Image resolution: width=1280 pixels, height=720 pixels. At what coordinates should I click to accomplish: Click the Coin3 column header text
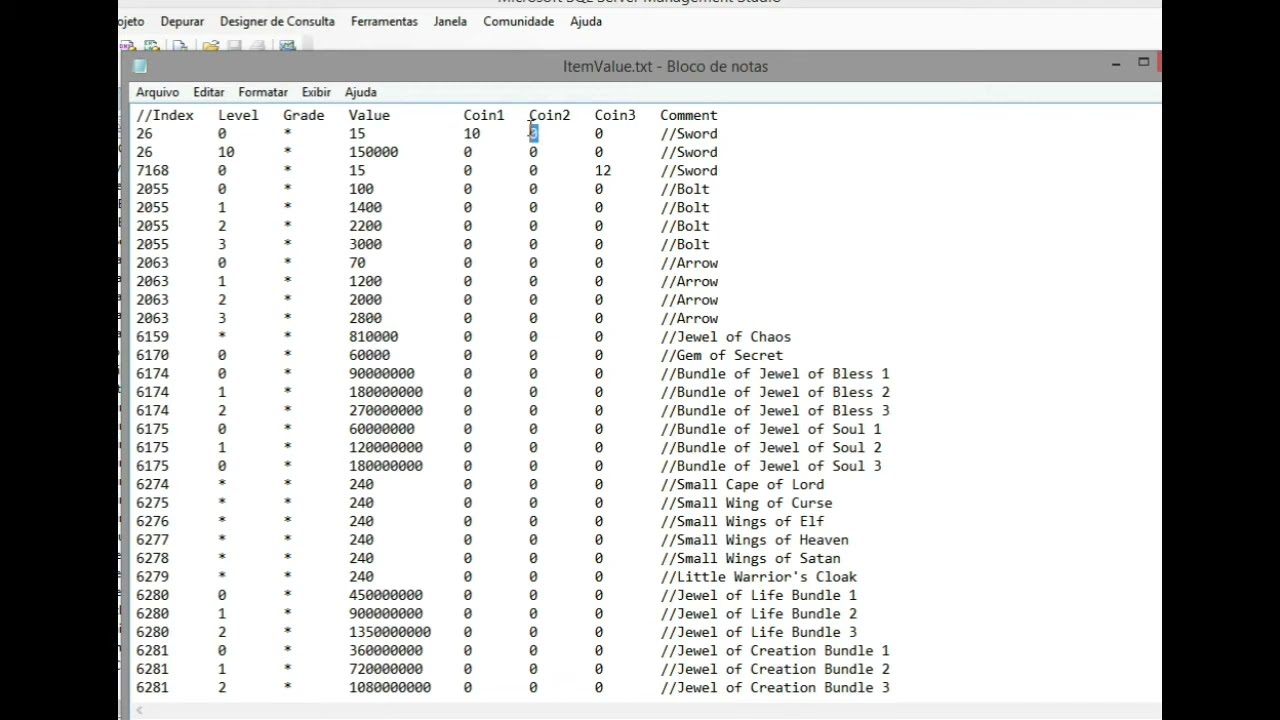(x=615, y=115)
